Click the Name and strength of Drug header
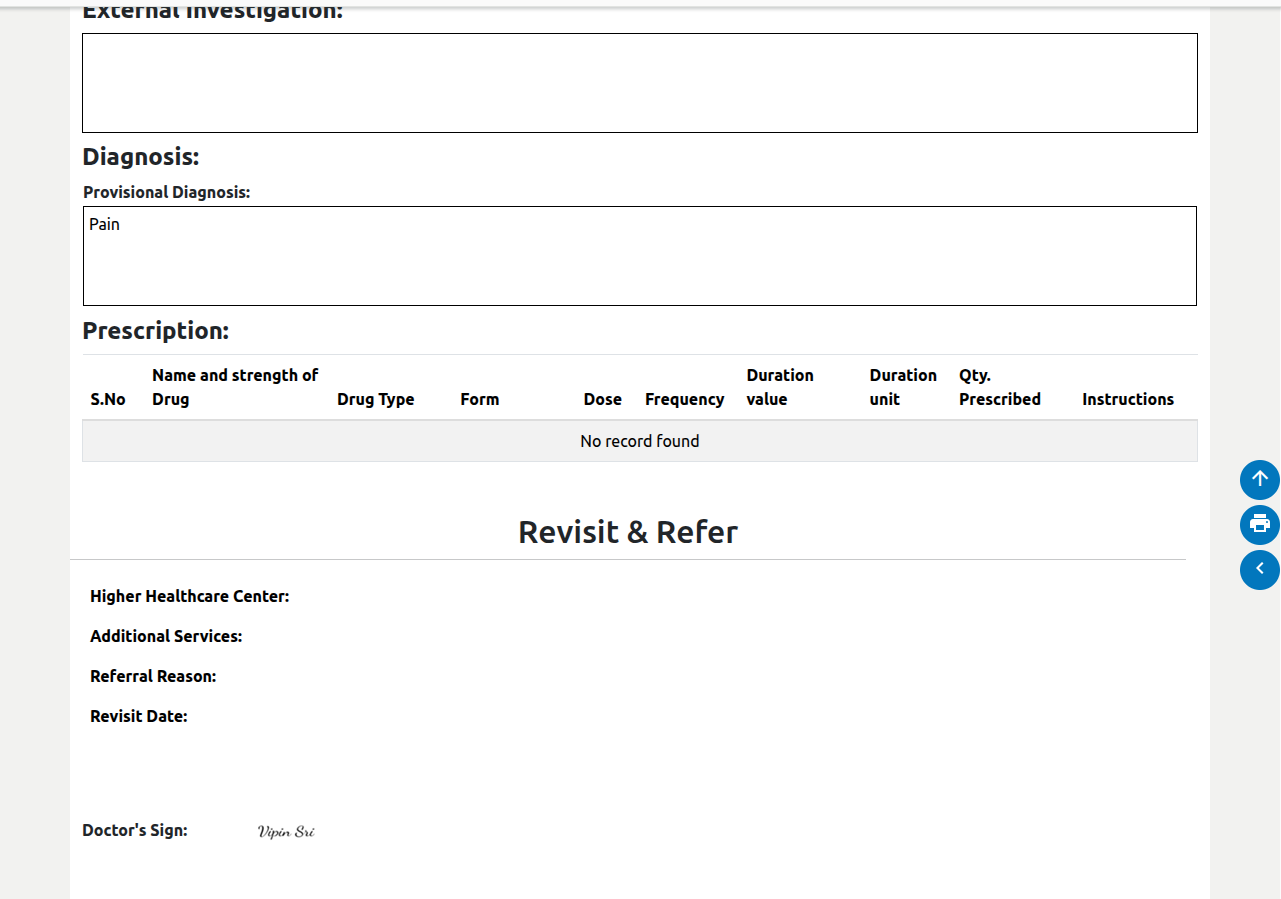Viewport: 1281px width, 899px height. (x=235, y=387)
